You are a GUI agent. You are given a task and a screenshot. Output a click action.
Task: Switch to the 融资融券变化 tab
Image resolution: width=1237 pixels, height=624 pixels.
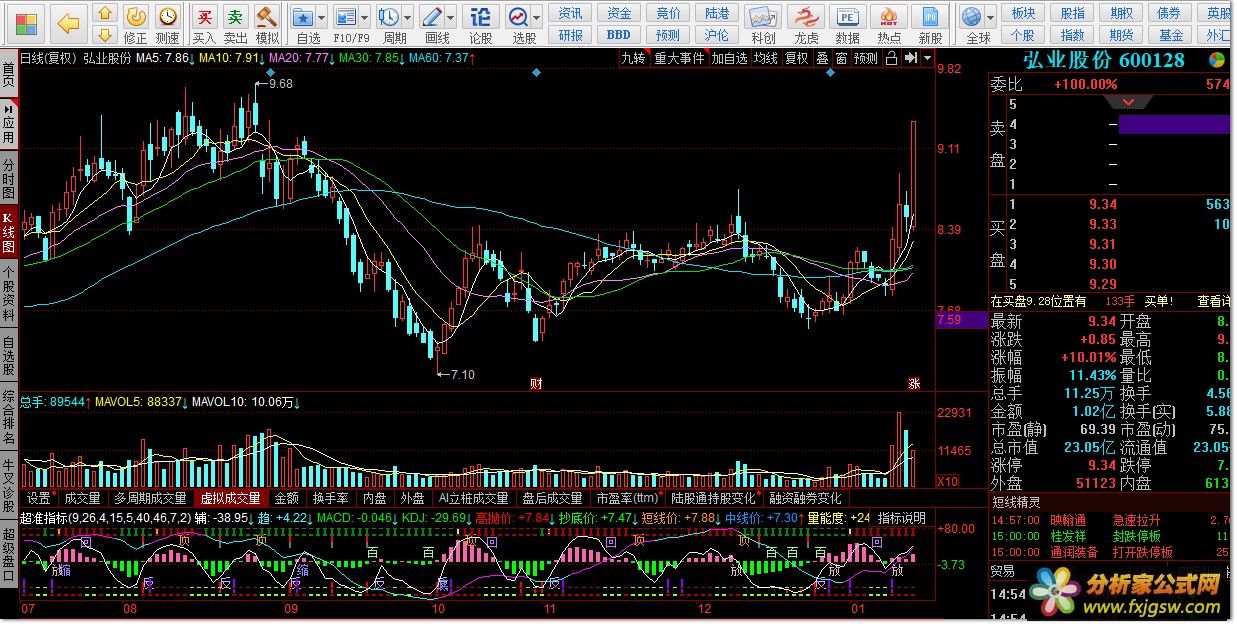point(805,498)
